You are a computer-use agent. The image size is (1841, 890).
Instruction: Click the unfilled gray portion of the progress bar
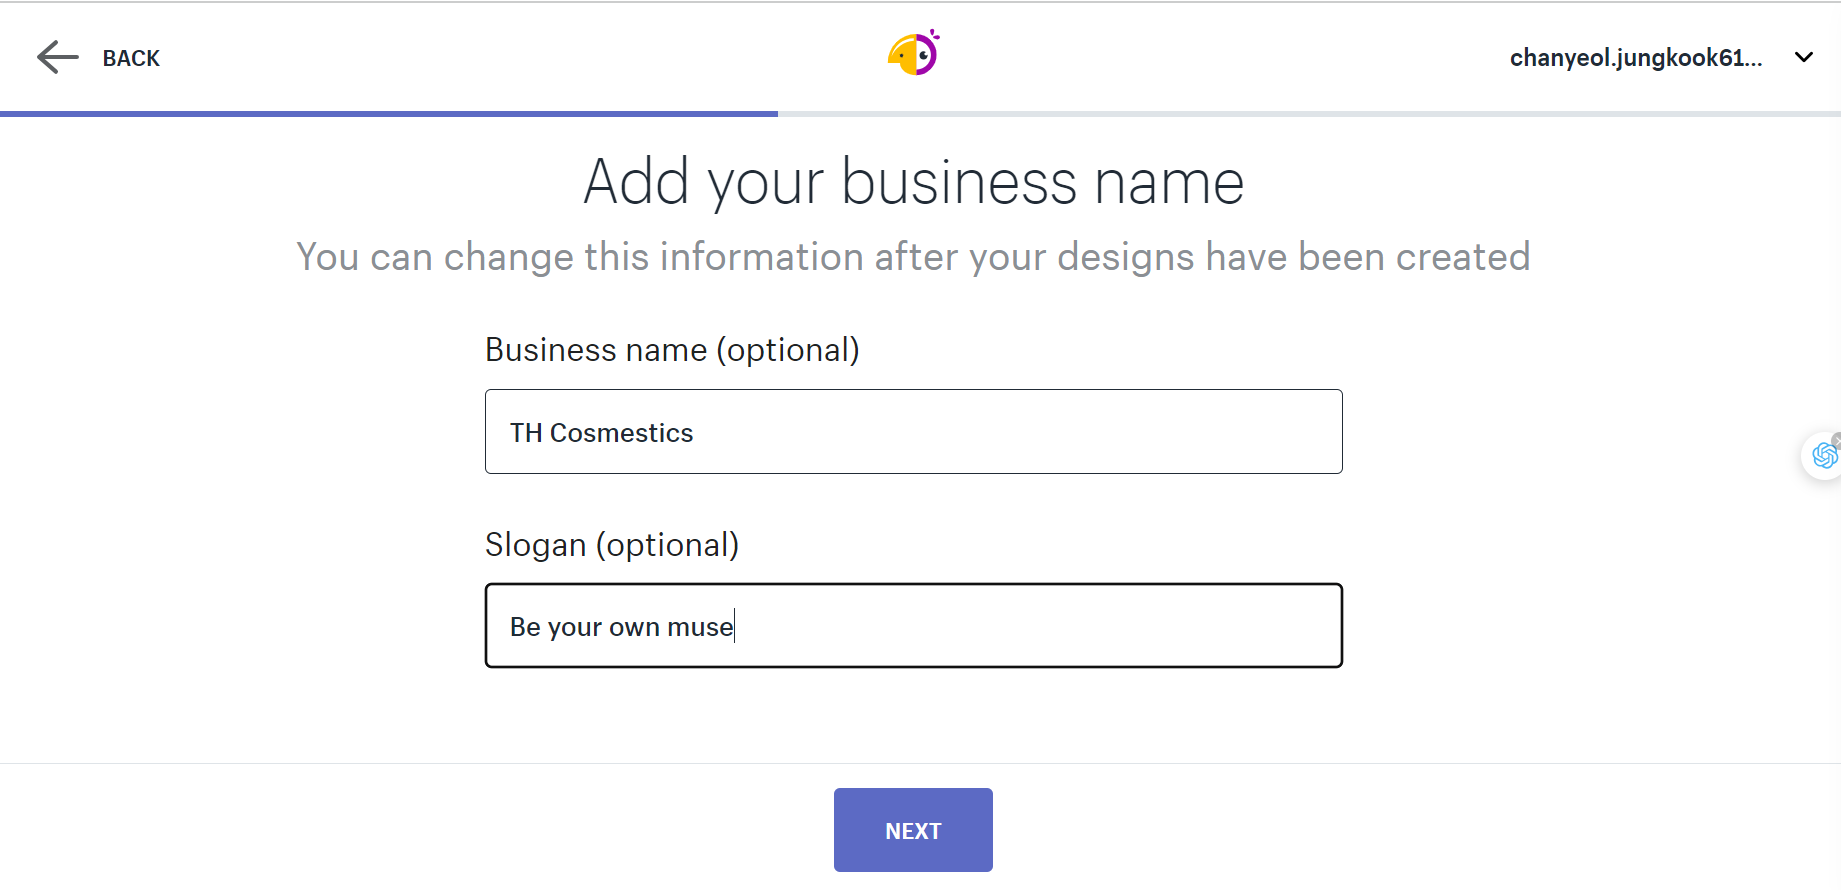tap(1309, 114)
